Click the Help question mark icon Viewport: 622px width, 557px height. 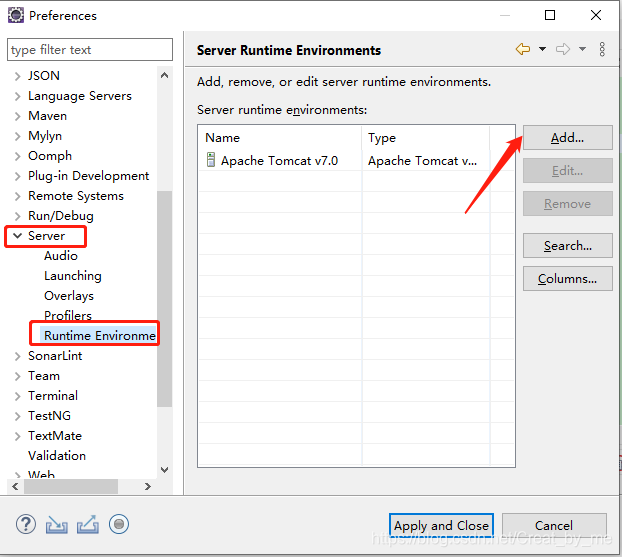coord(26,524)
